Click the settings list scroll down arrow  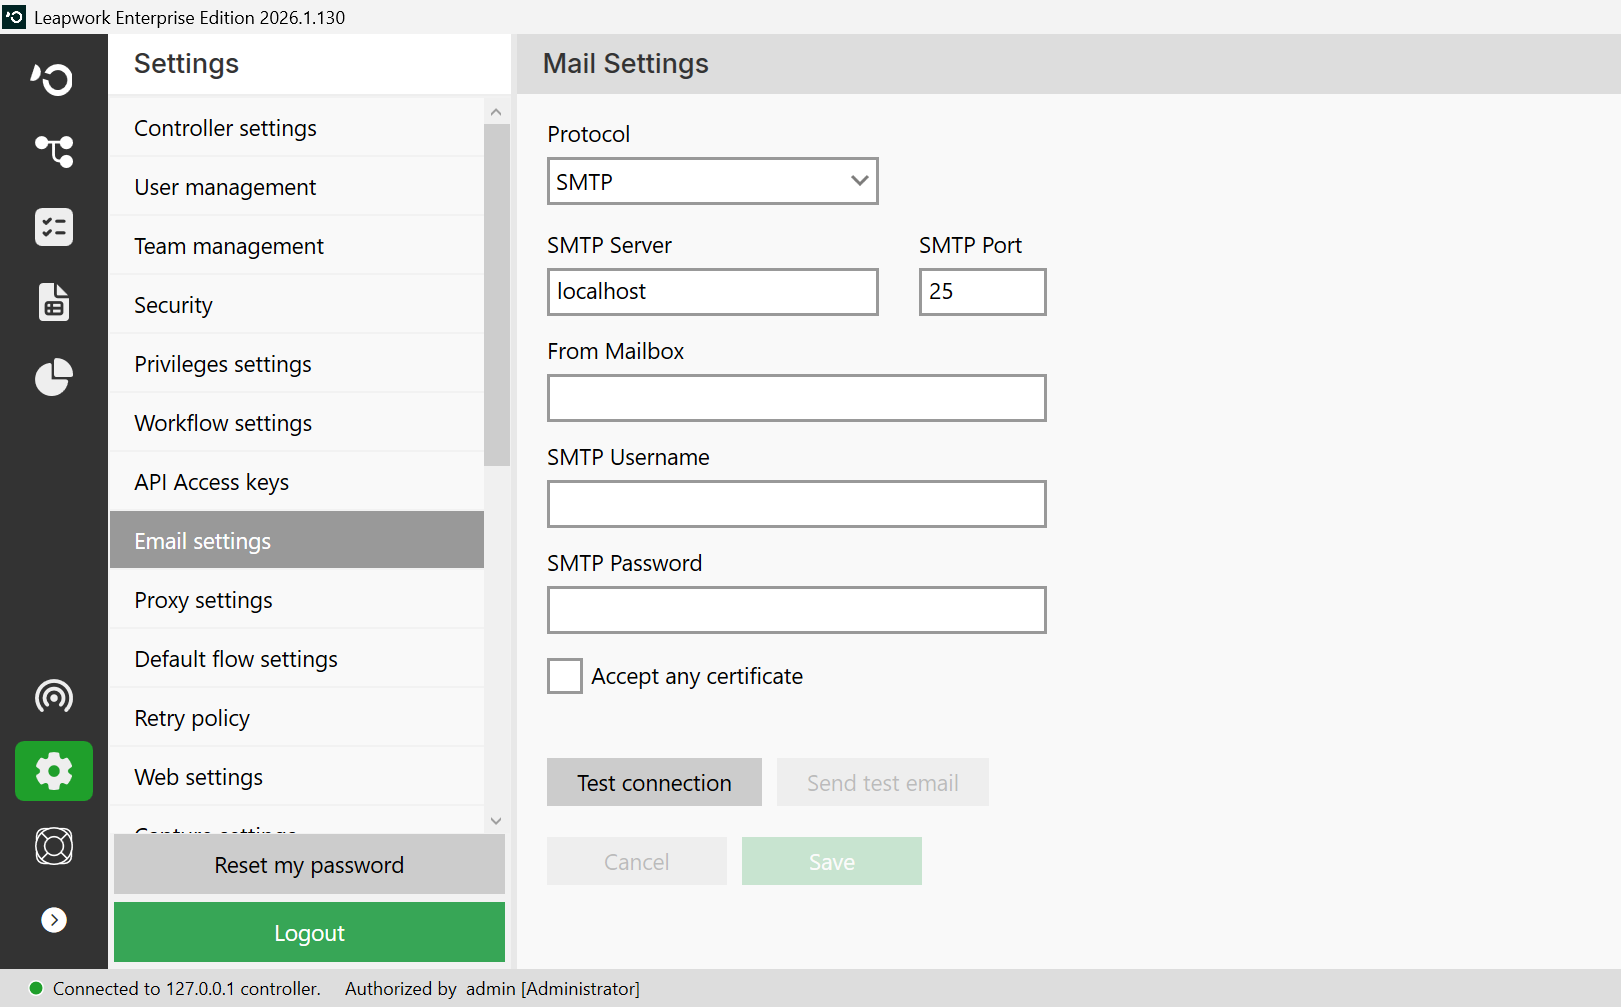pos(496,821)
